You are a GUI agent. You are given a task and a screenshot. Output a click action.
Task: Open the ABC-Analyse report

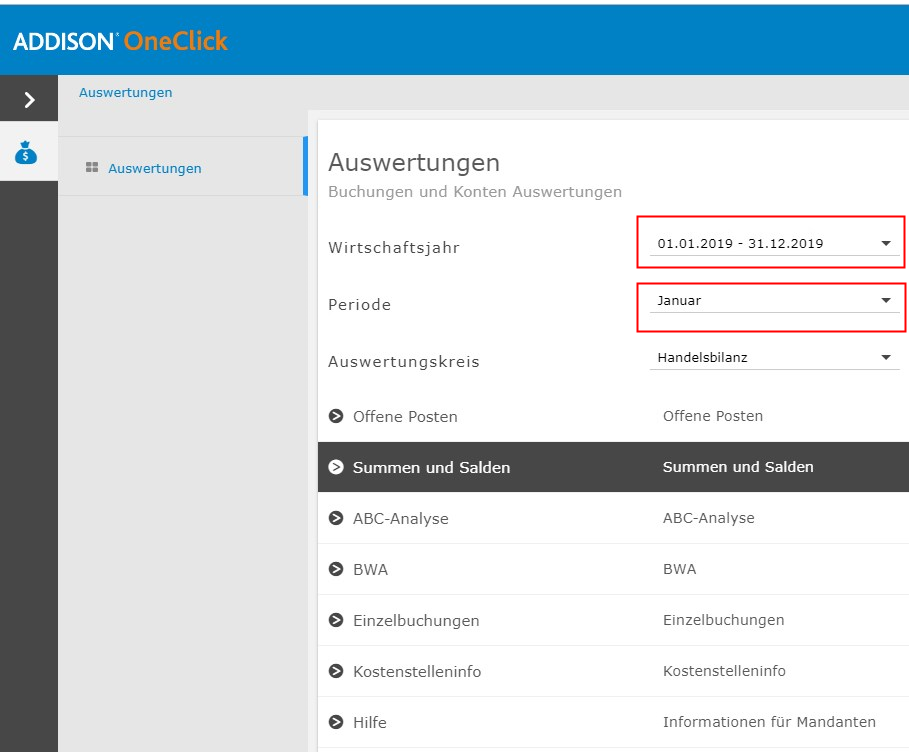[x=401, y=519]
